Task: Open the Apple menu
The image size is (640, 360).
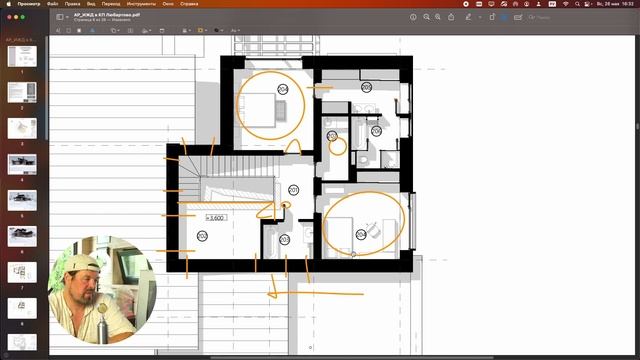Action: click(x=9, y=4)
